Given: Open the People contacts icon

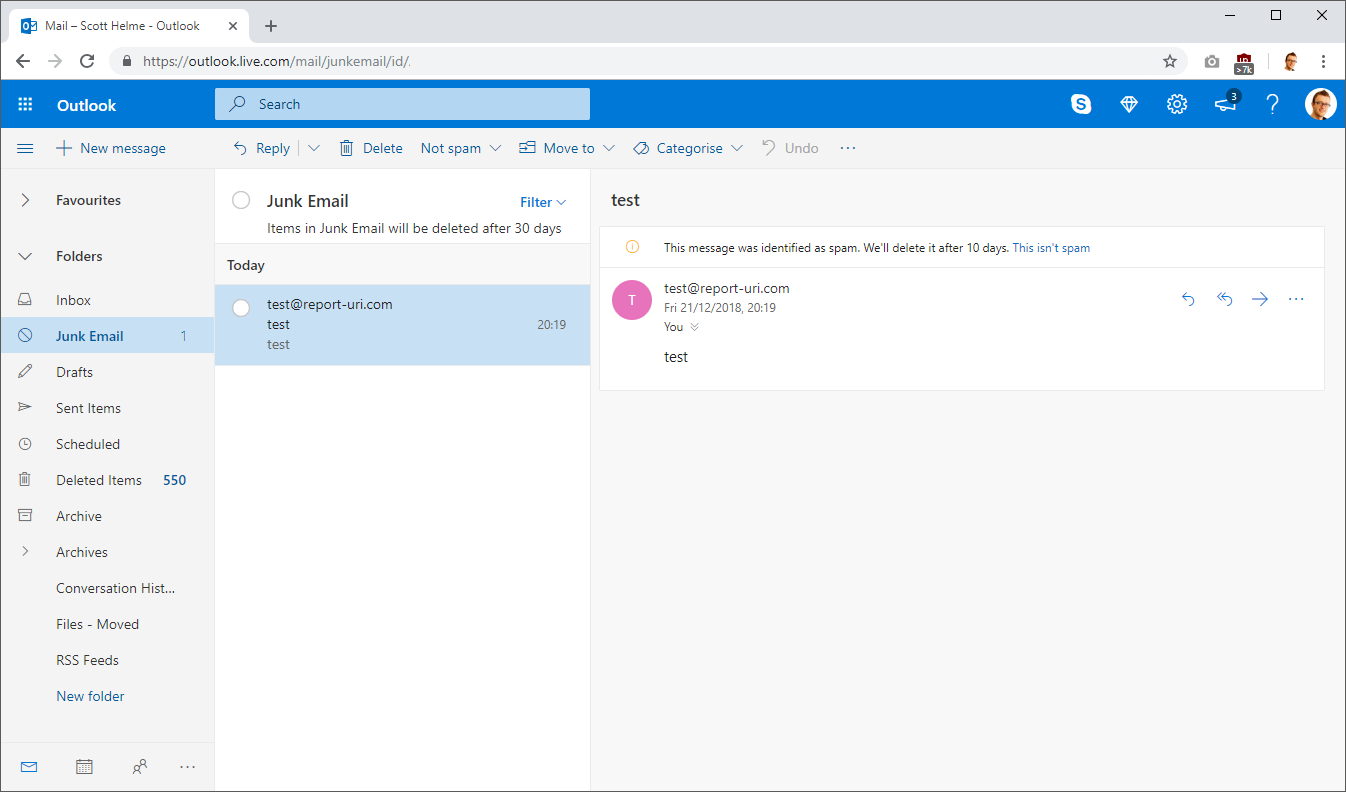Looking at the screenshot, I should (x=140, y=767).
